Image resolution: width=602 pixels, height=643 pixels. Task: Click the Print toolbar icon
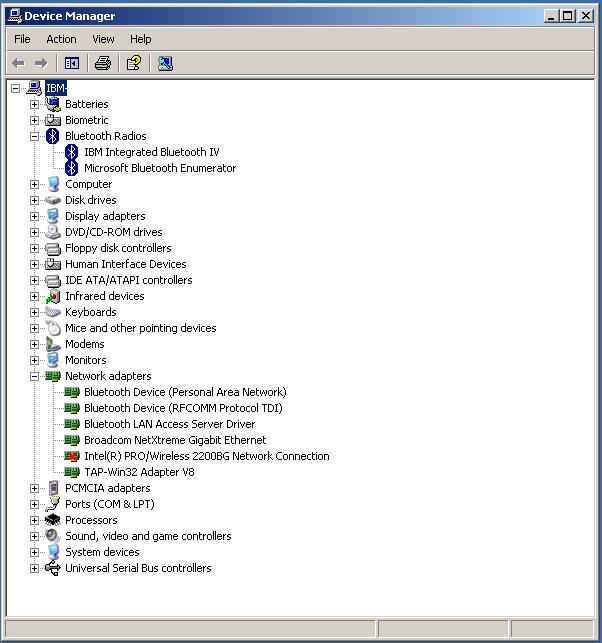click(103, 63)
